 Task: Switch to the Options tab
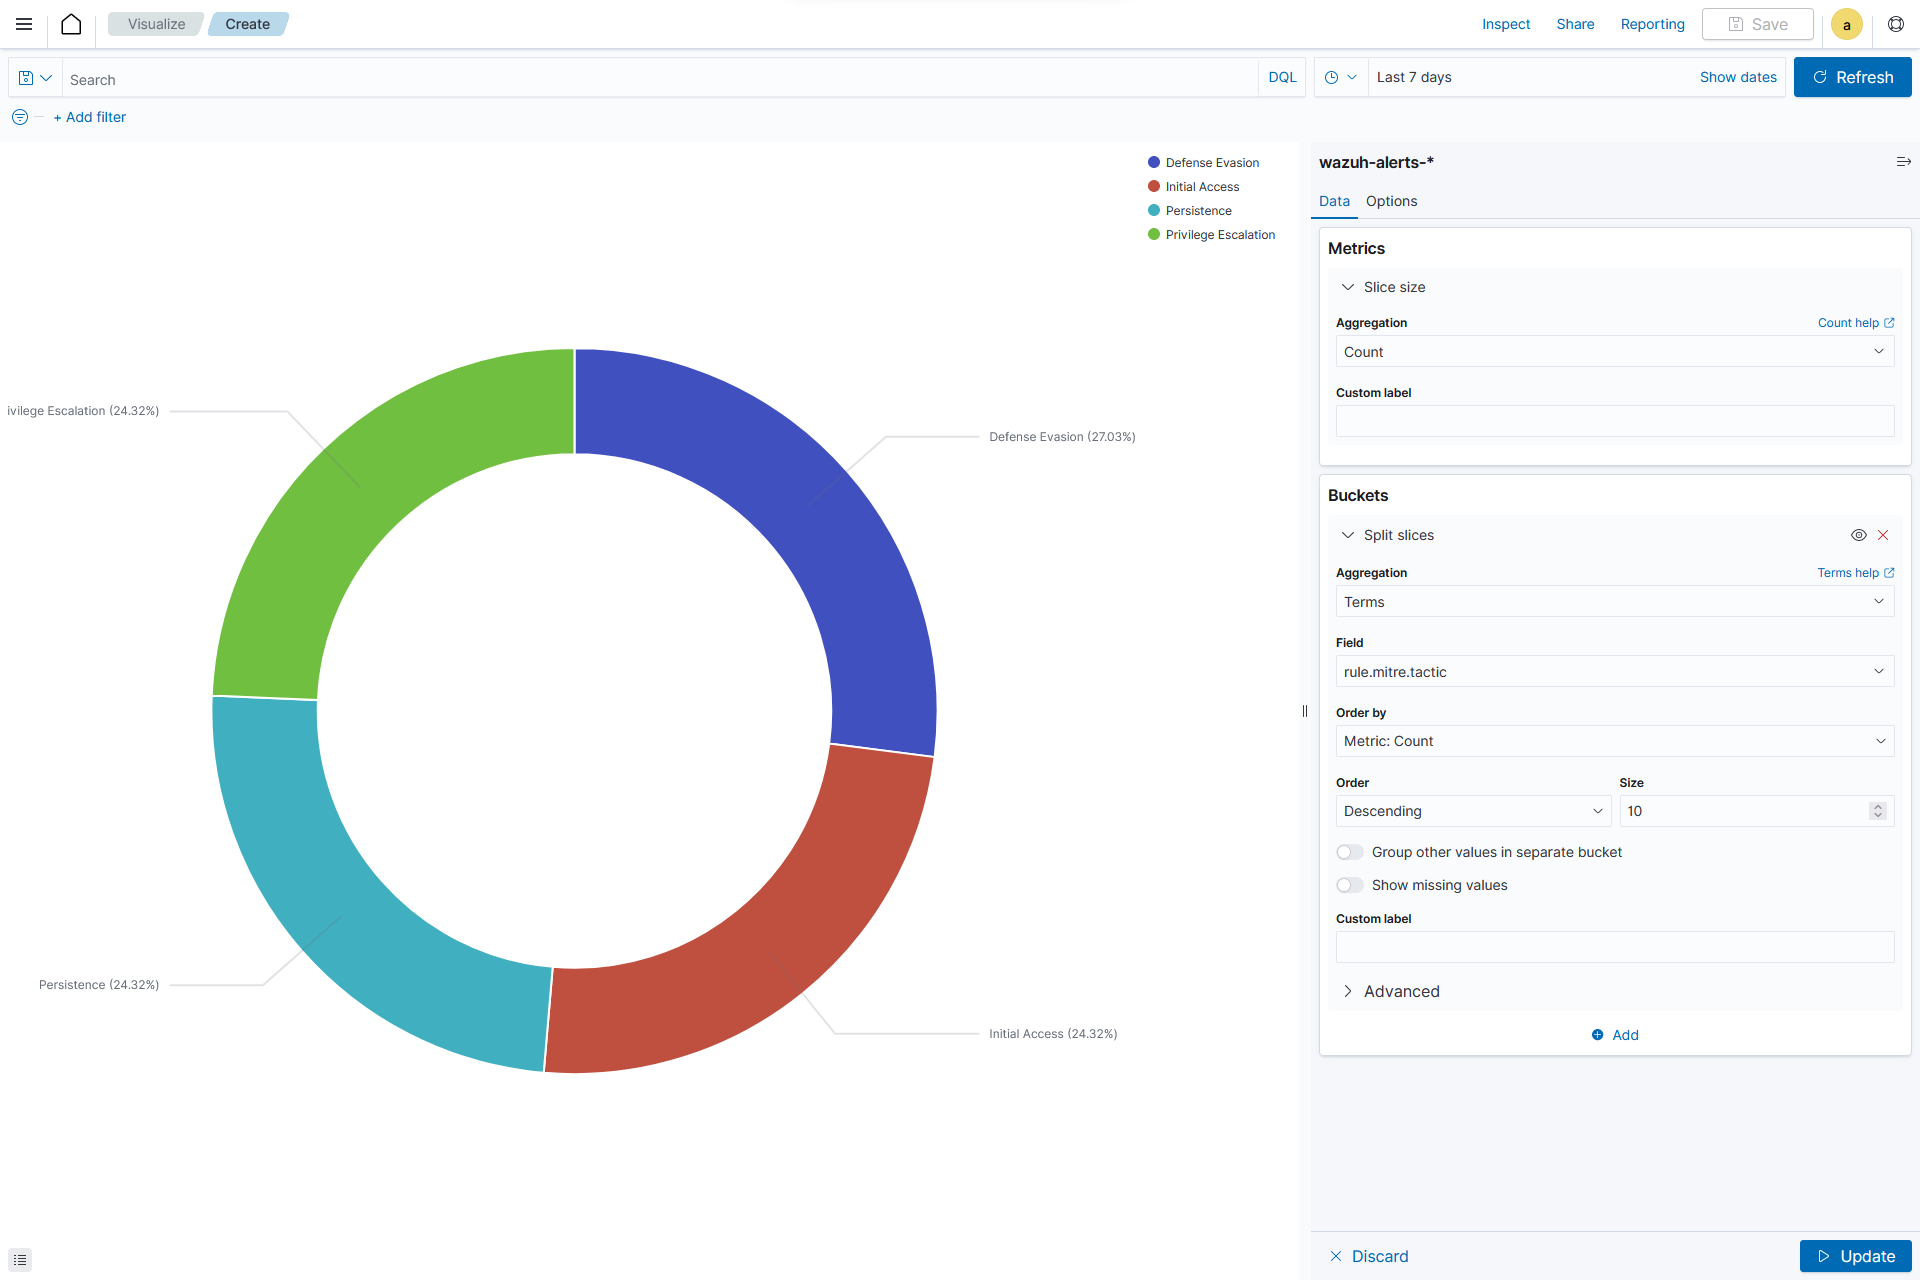click(1391, 200)
